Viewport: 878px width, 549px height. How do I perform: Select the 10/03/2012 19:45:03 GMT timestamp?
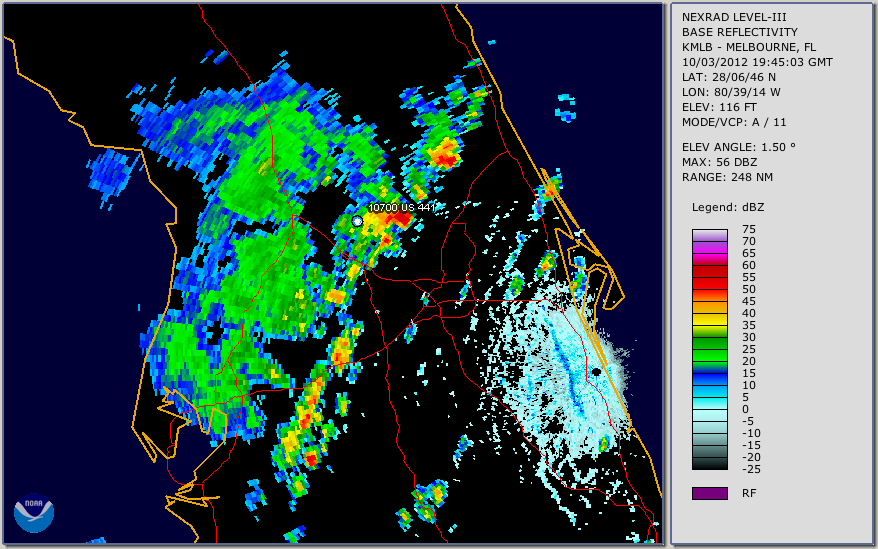pos(757,62)
